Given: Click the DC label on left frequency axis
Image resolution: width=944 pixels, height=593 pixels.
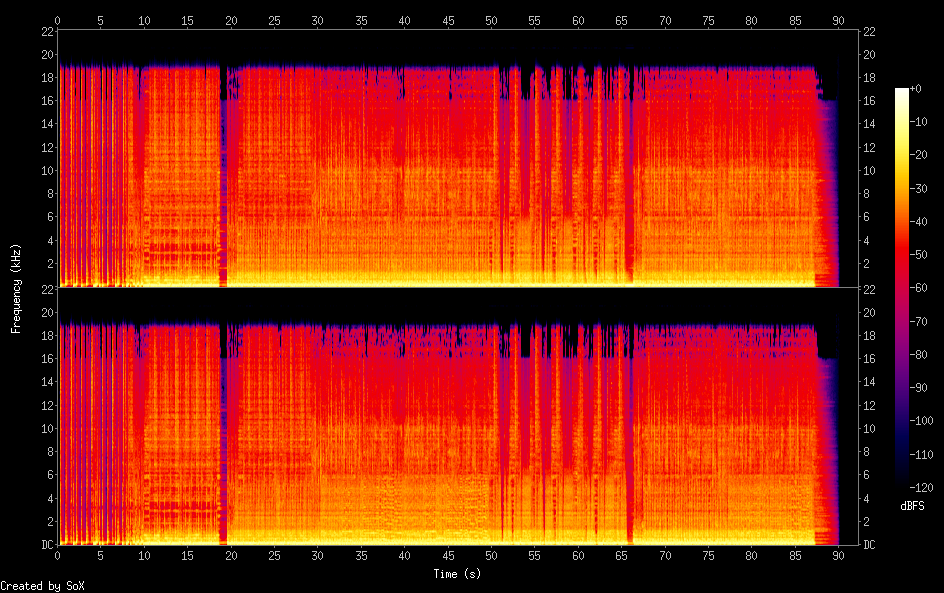Looking at the screenshot, I should tap(44, 545).
